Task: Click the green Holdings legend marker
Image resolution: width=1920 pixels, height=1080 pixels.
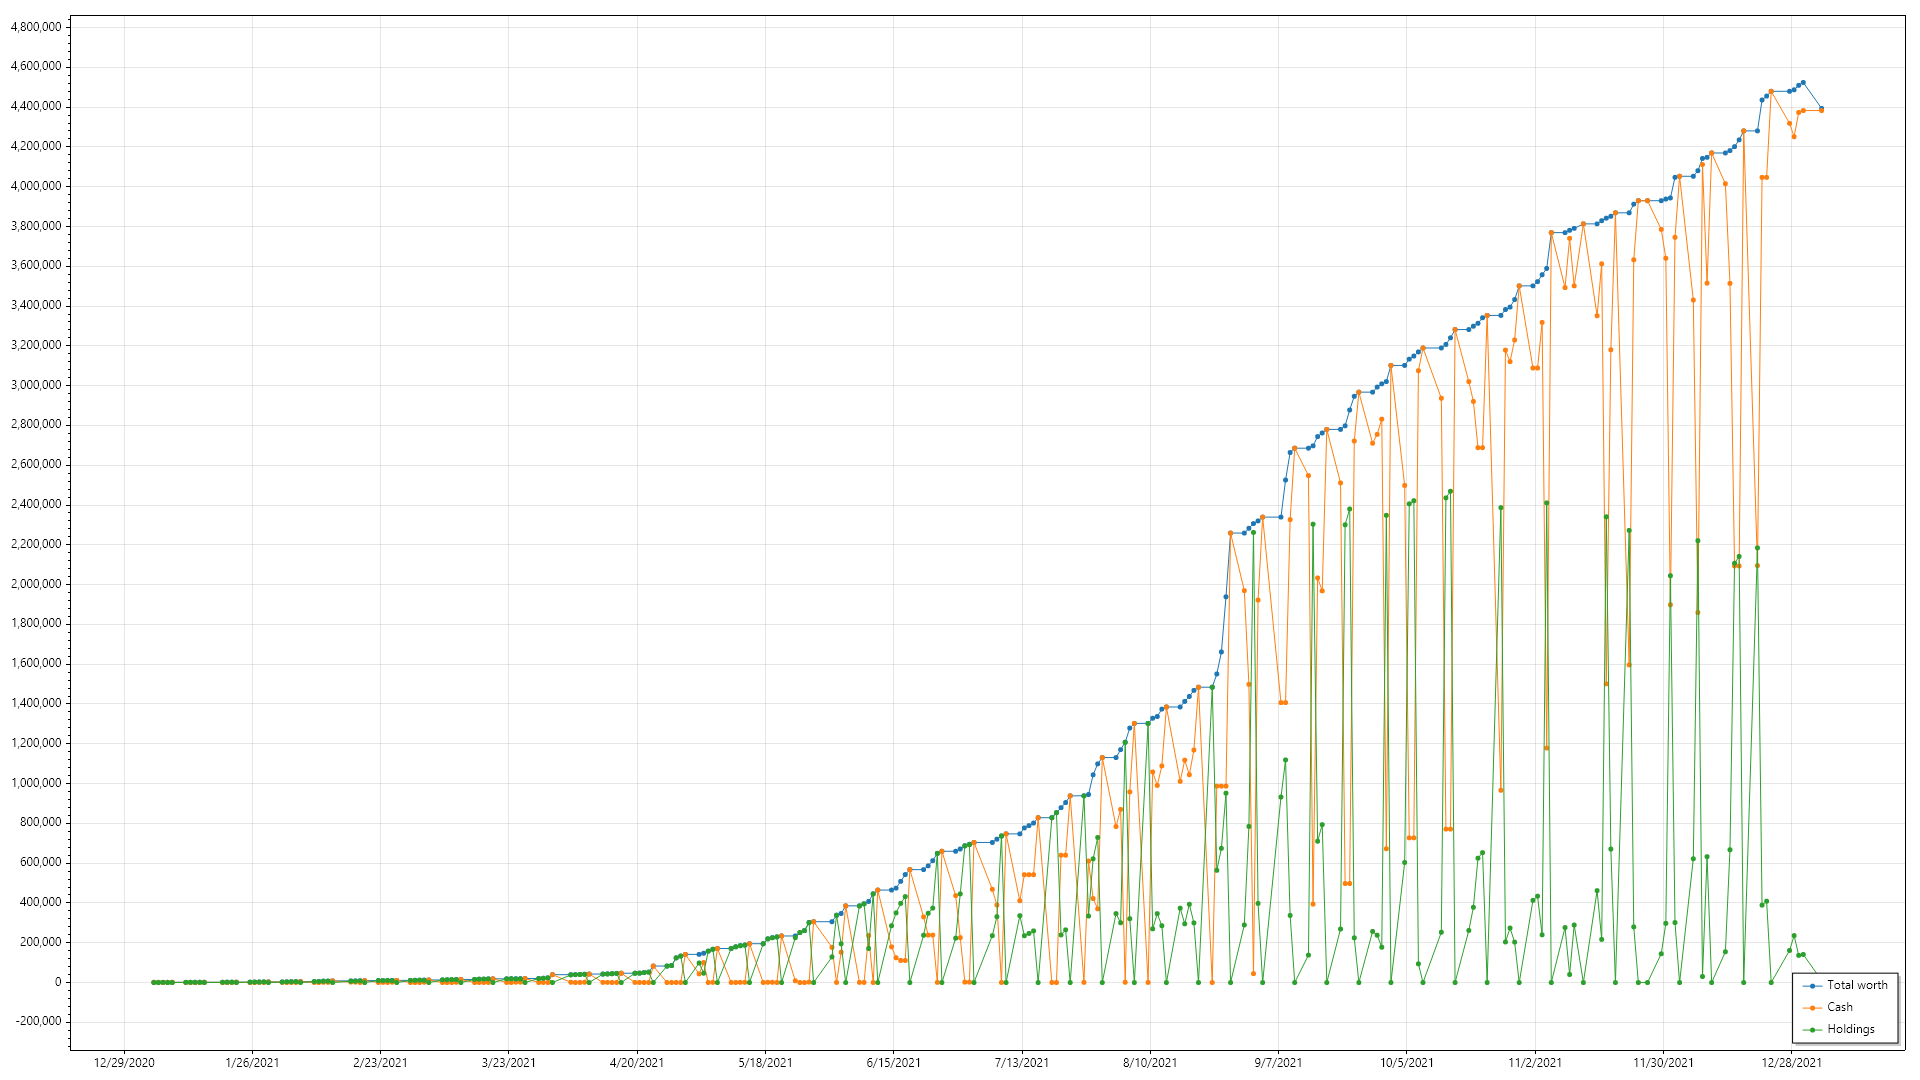Action: pos(1812,1030)
